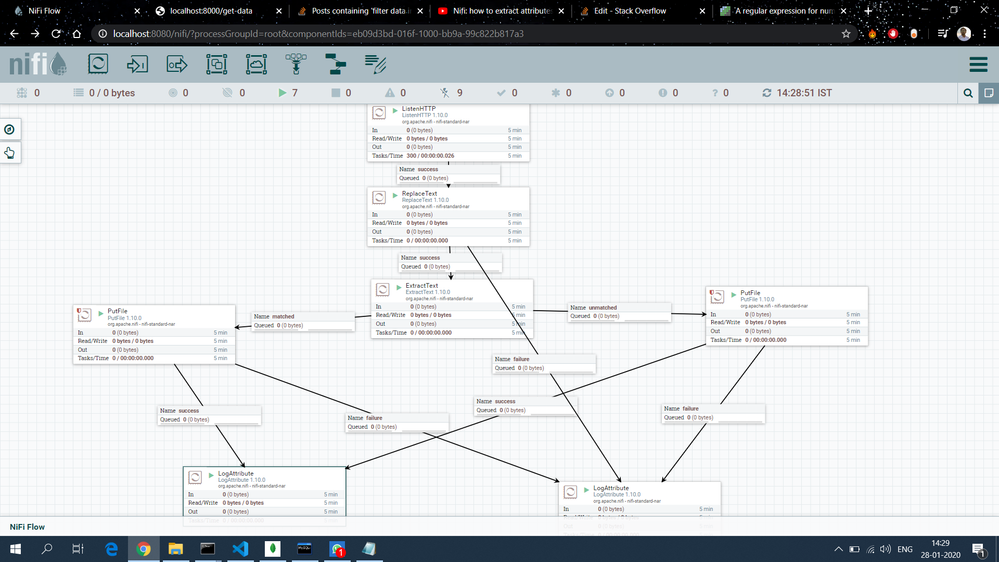Open the search icon in status bar
This screenshot has height=562, width=999.
click(968, 93)
